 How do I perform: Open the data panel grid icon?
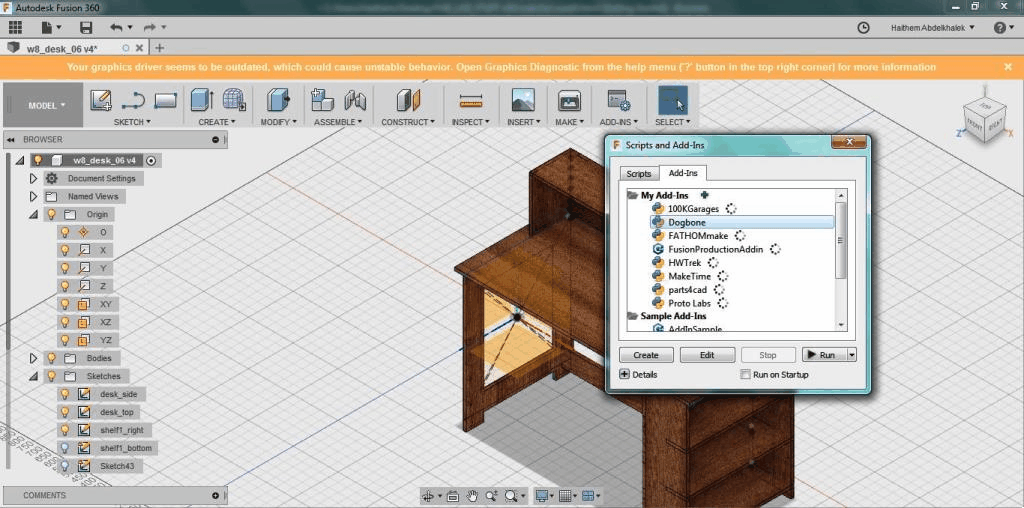pyautogui.click(x=15, y=27)
